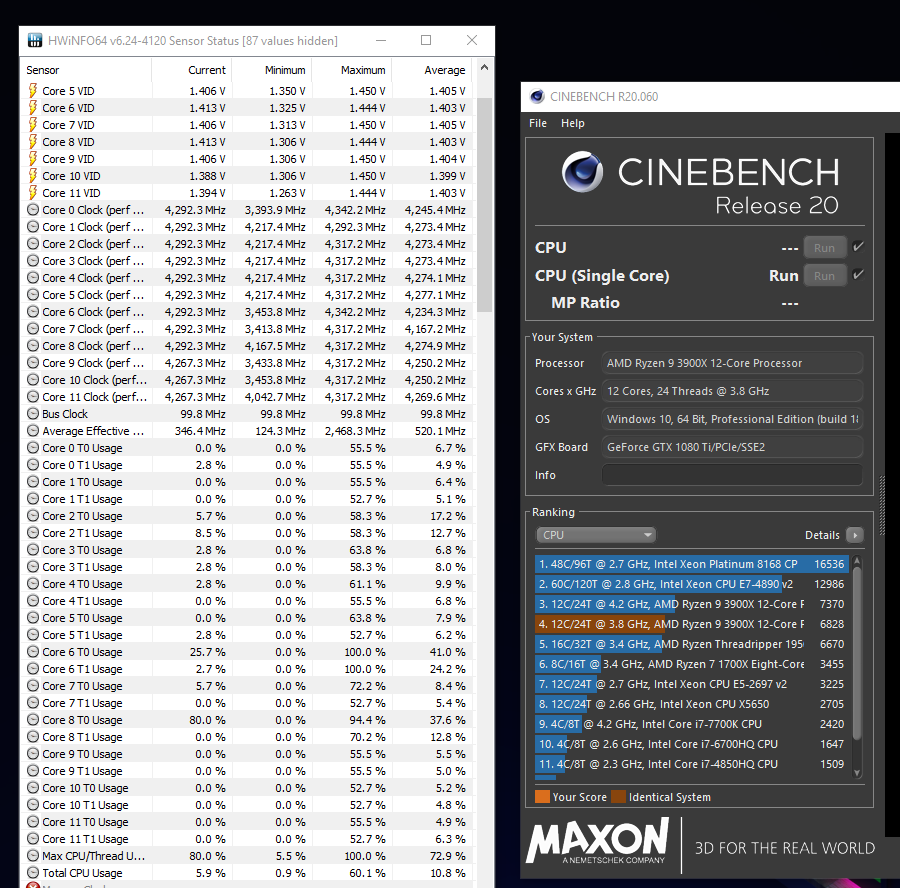Screen dimensions: 900x888
Task: Select ranking entry 1 Xeon Platinum 8168
Action: click(692, 564)
